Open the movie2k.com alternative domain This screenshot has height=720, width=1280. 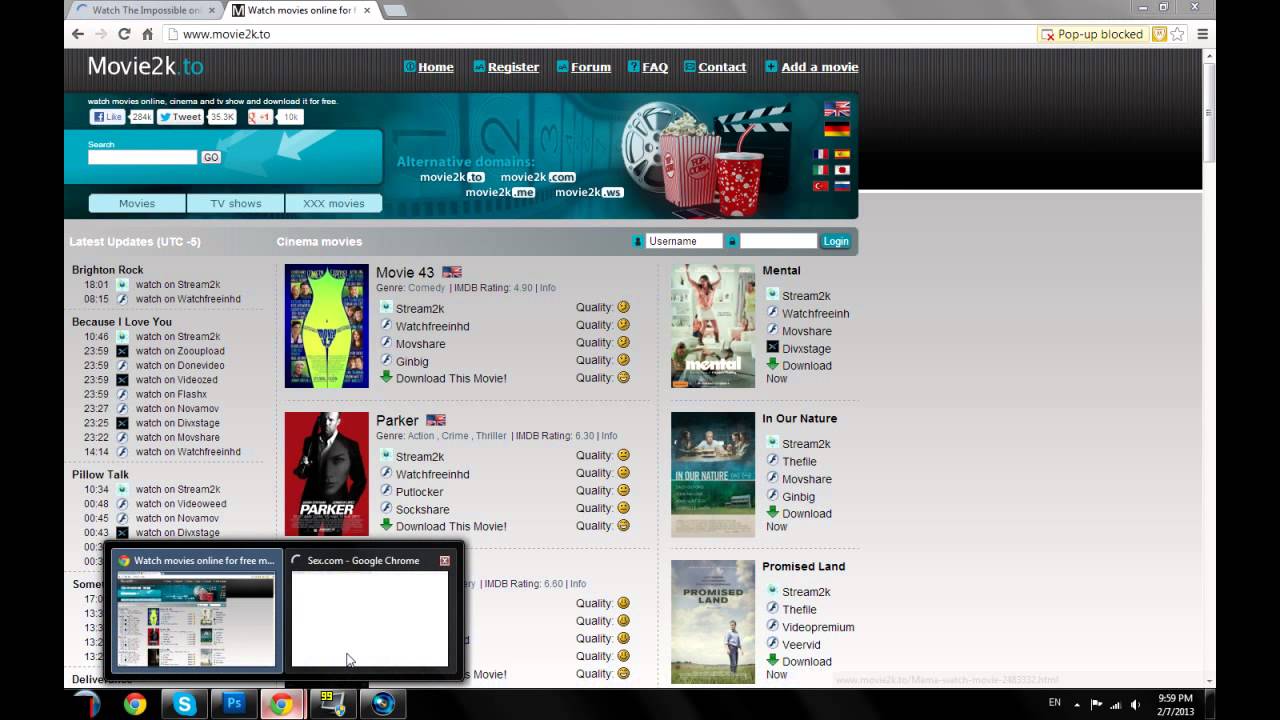[538, 177]
